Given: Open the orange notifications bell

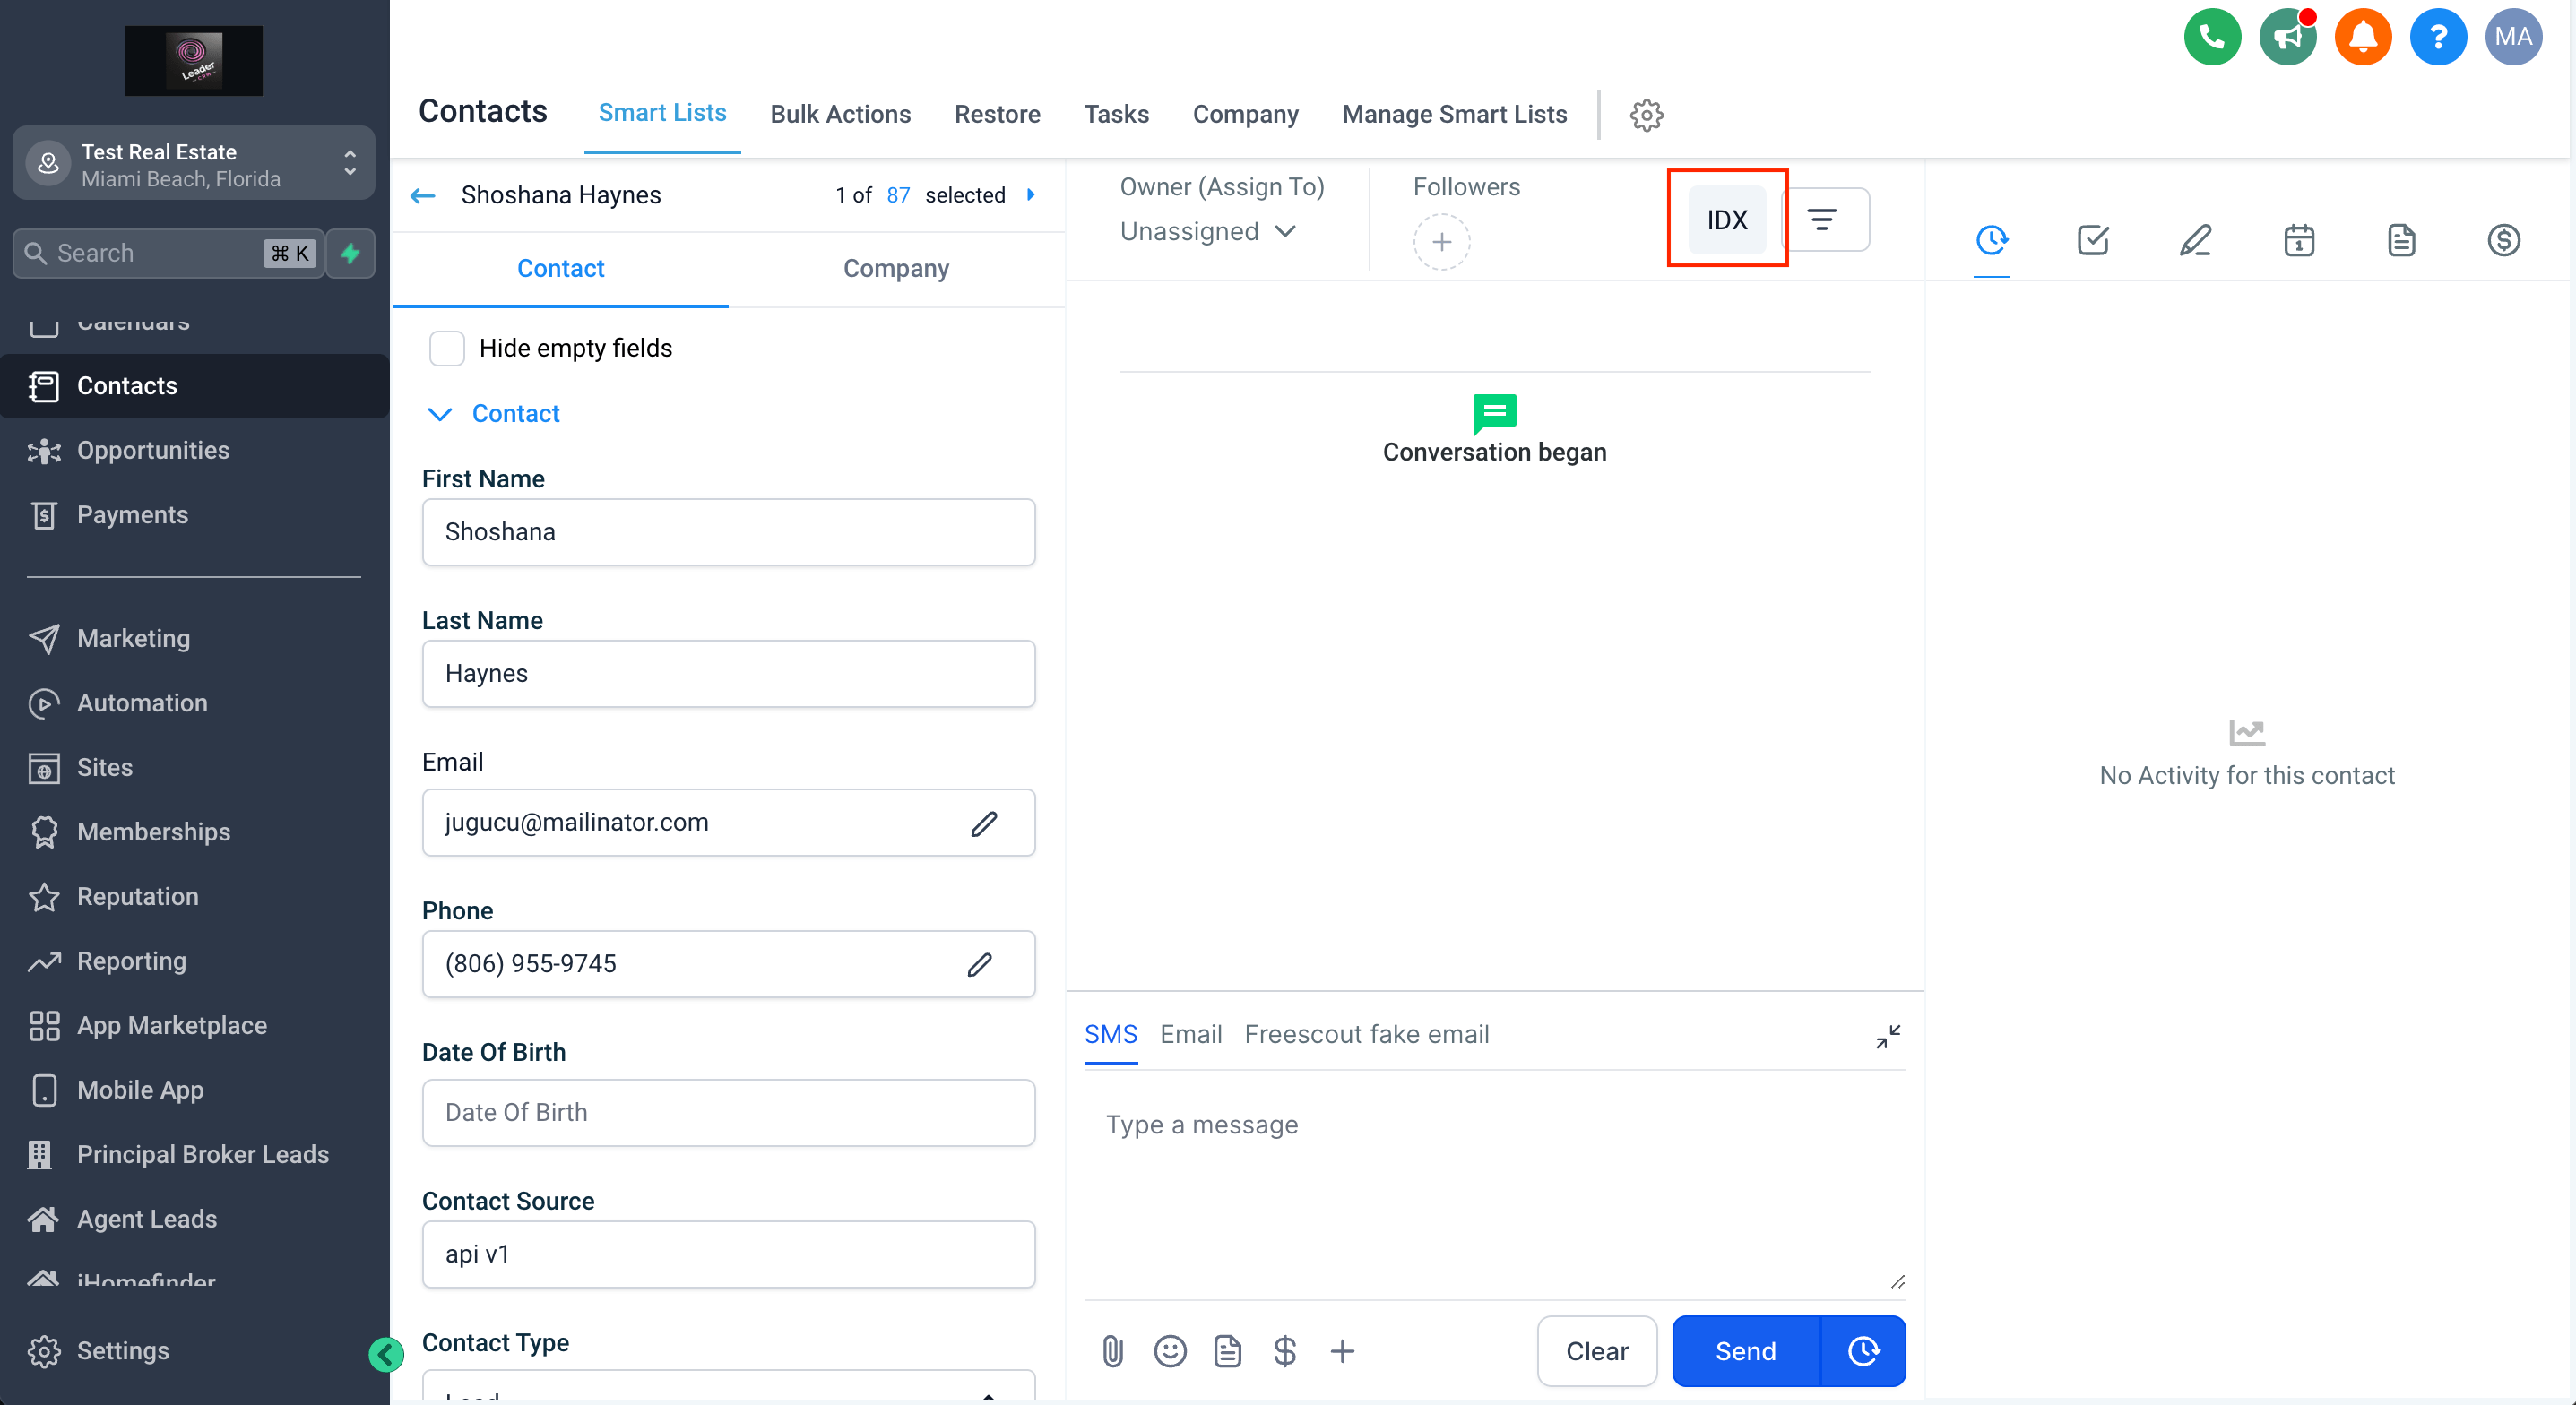Looking at the screenshot, I should (x=2362, y=37).
